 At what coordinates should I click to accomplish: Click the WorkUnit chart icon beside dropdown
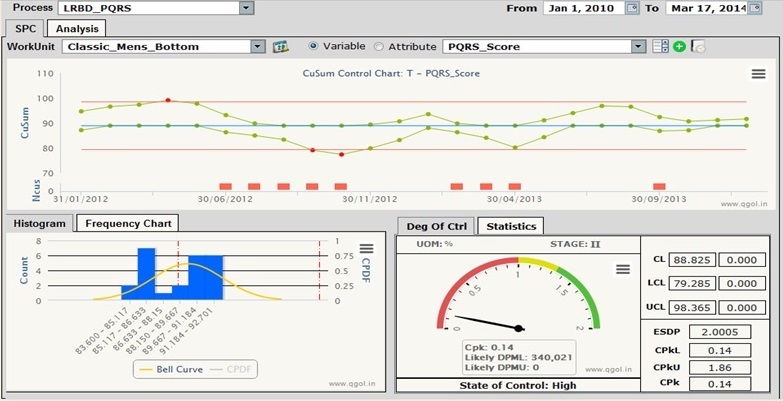(281, 47)
